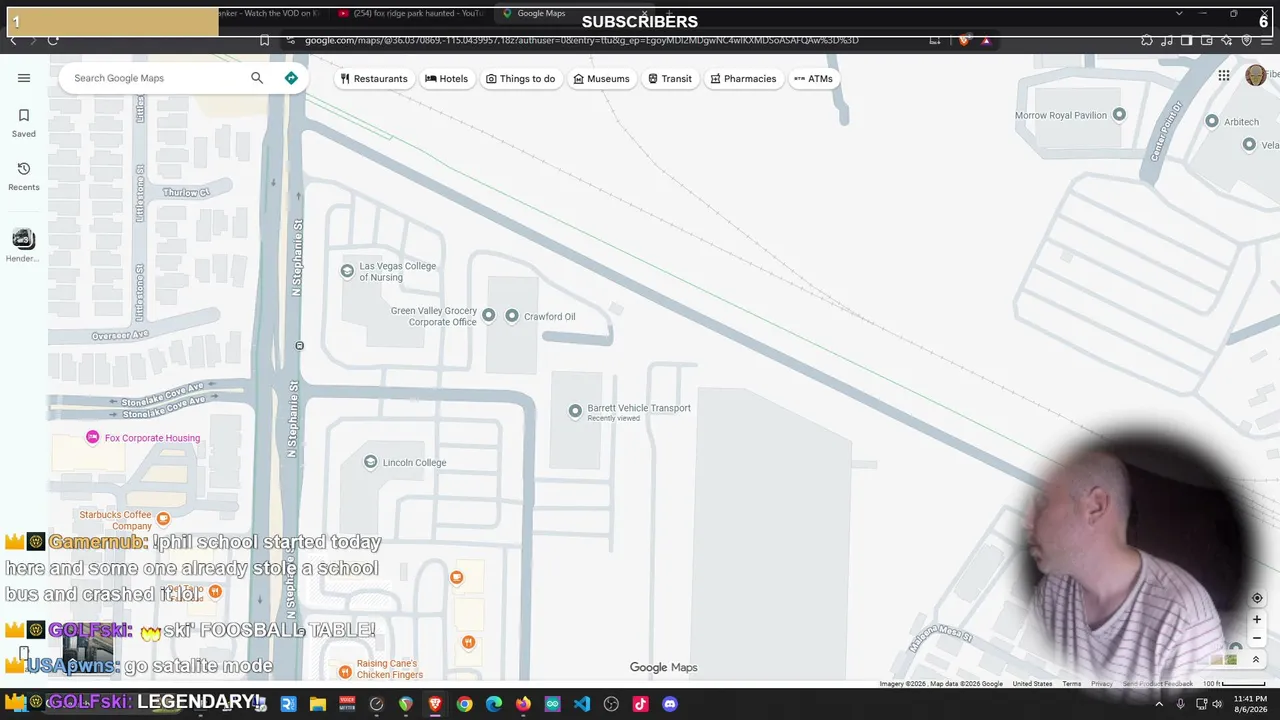This screenshot has width=1280, height=720.
Task: Open the Brave Shields icon
Action: (963, 40)
